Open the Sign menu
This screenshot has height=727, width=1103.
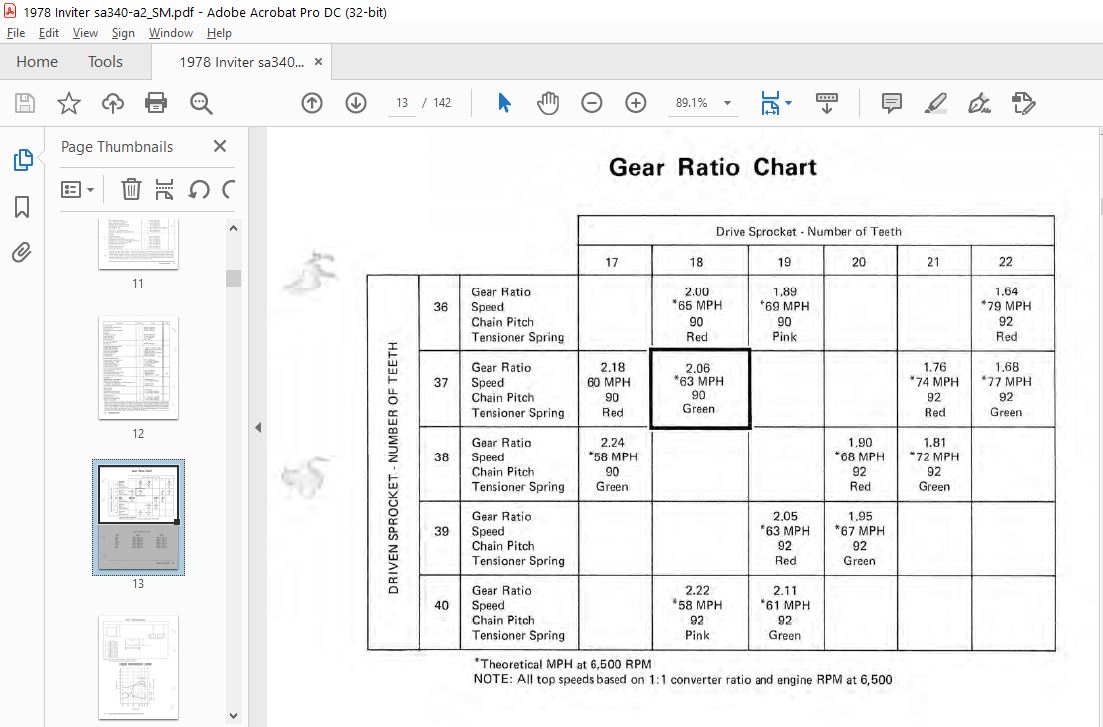pos(123,33)
